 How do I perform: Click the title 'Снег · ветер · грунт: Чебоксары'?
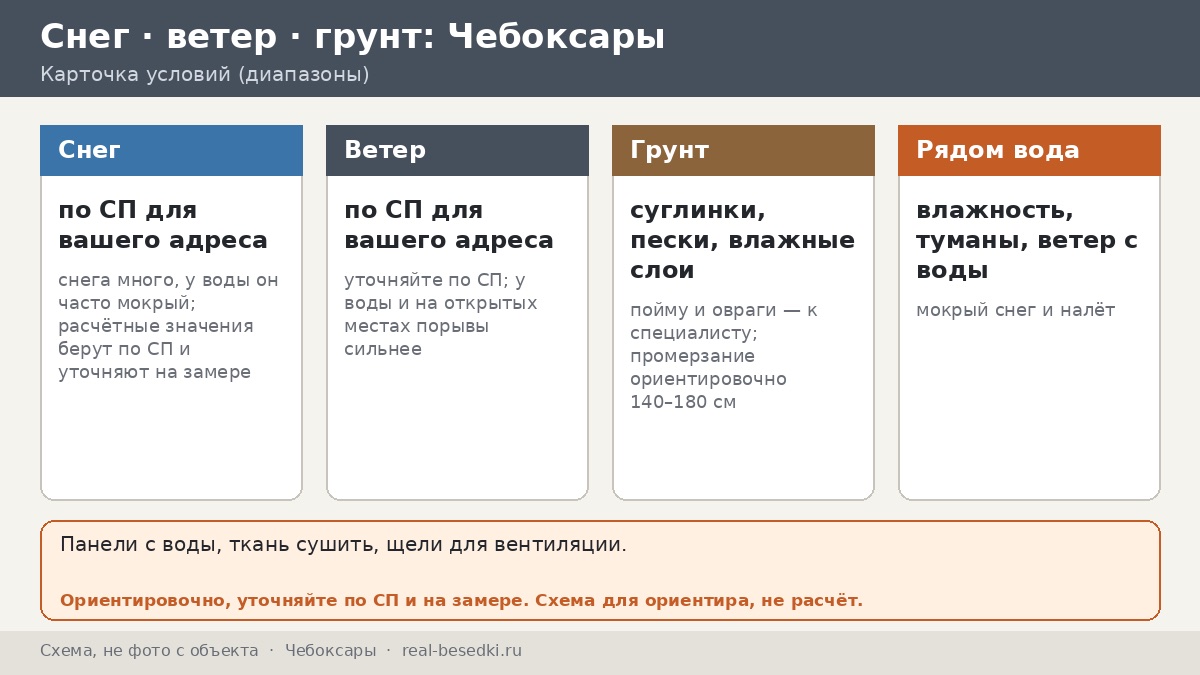point(352,37)
